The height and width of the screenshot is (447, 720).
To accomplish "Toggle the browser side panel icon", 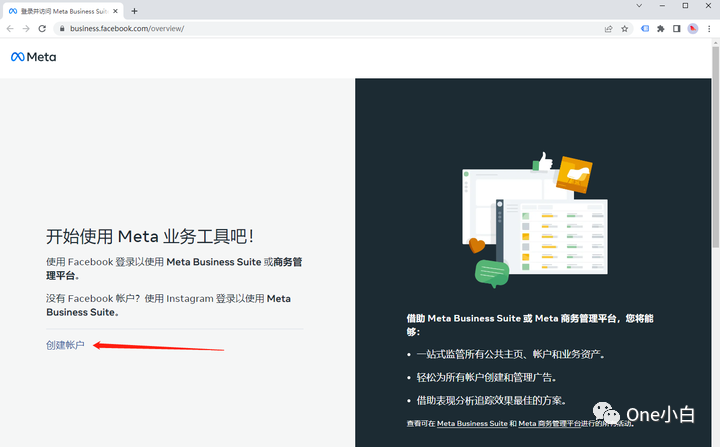I will point(676,28).
